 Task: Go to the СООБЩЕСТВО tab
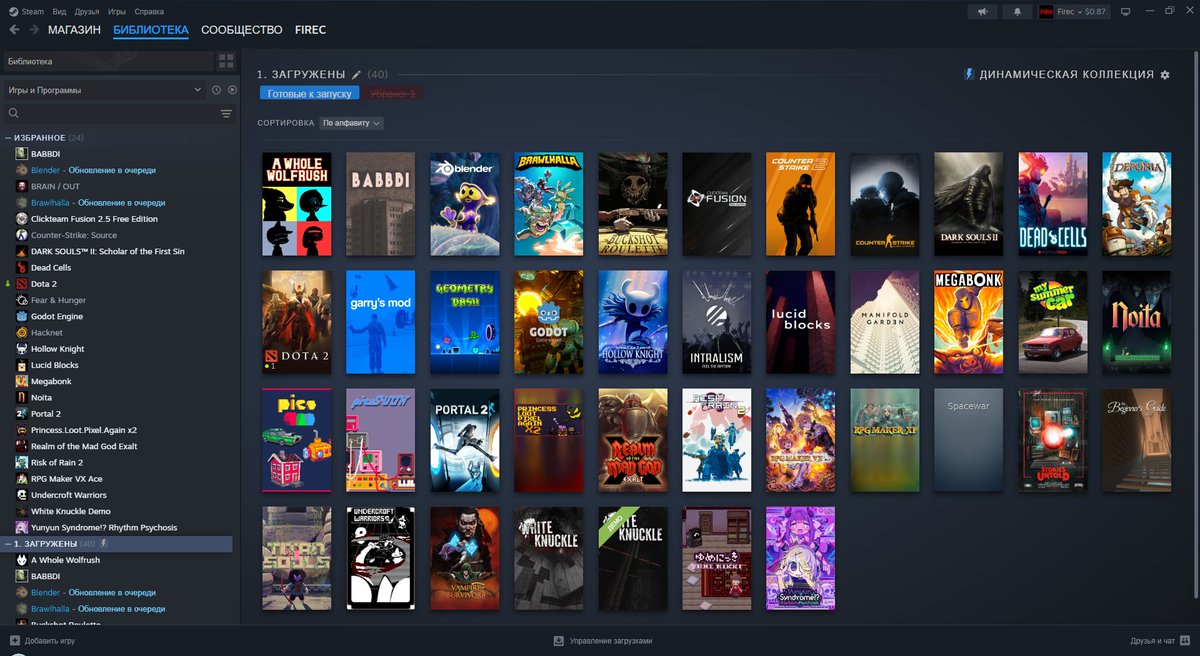pos(241,30)
